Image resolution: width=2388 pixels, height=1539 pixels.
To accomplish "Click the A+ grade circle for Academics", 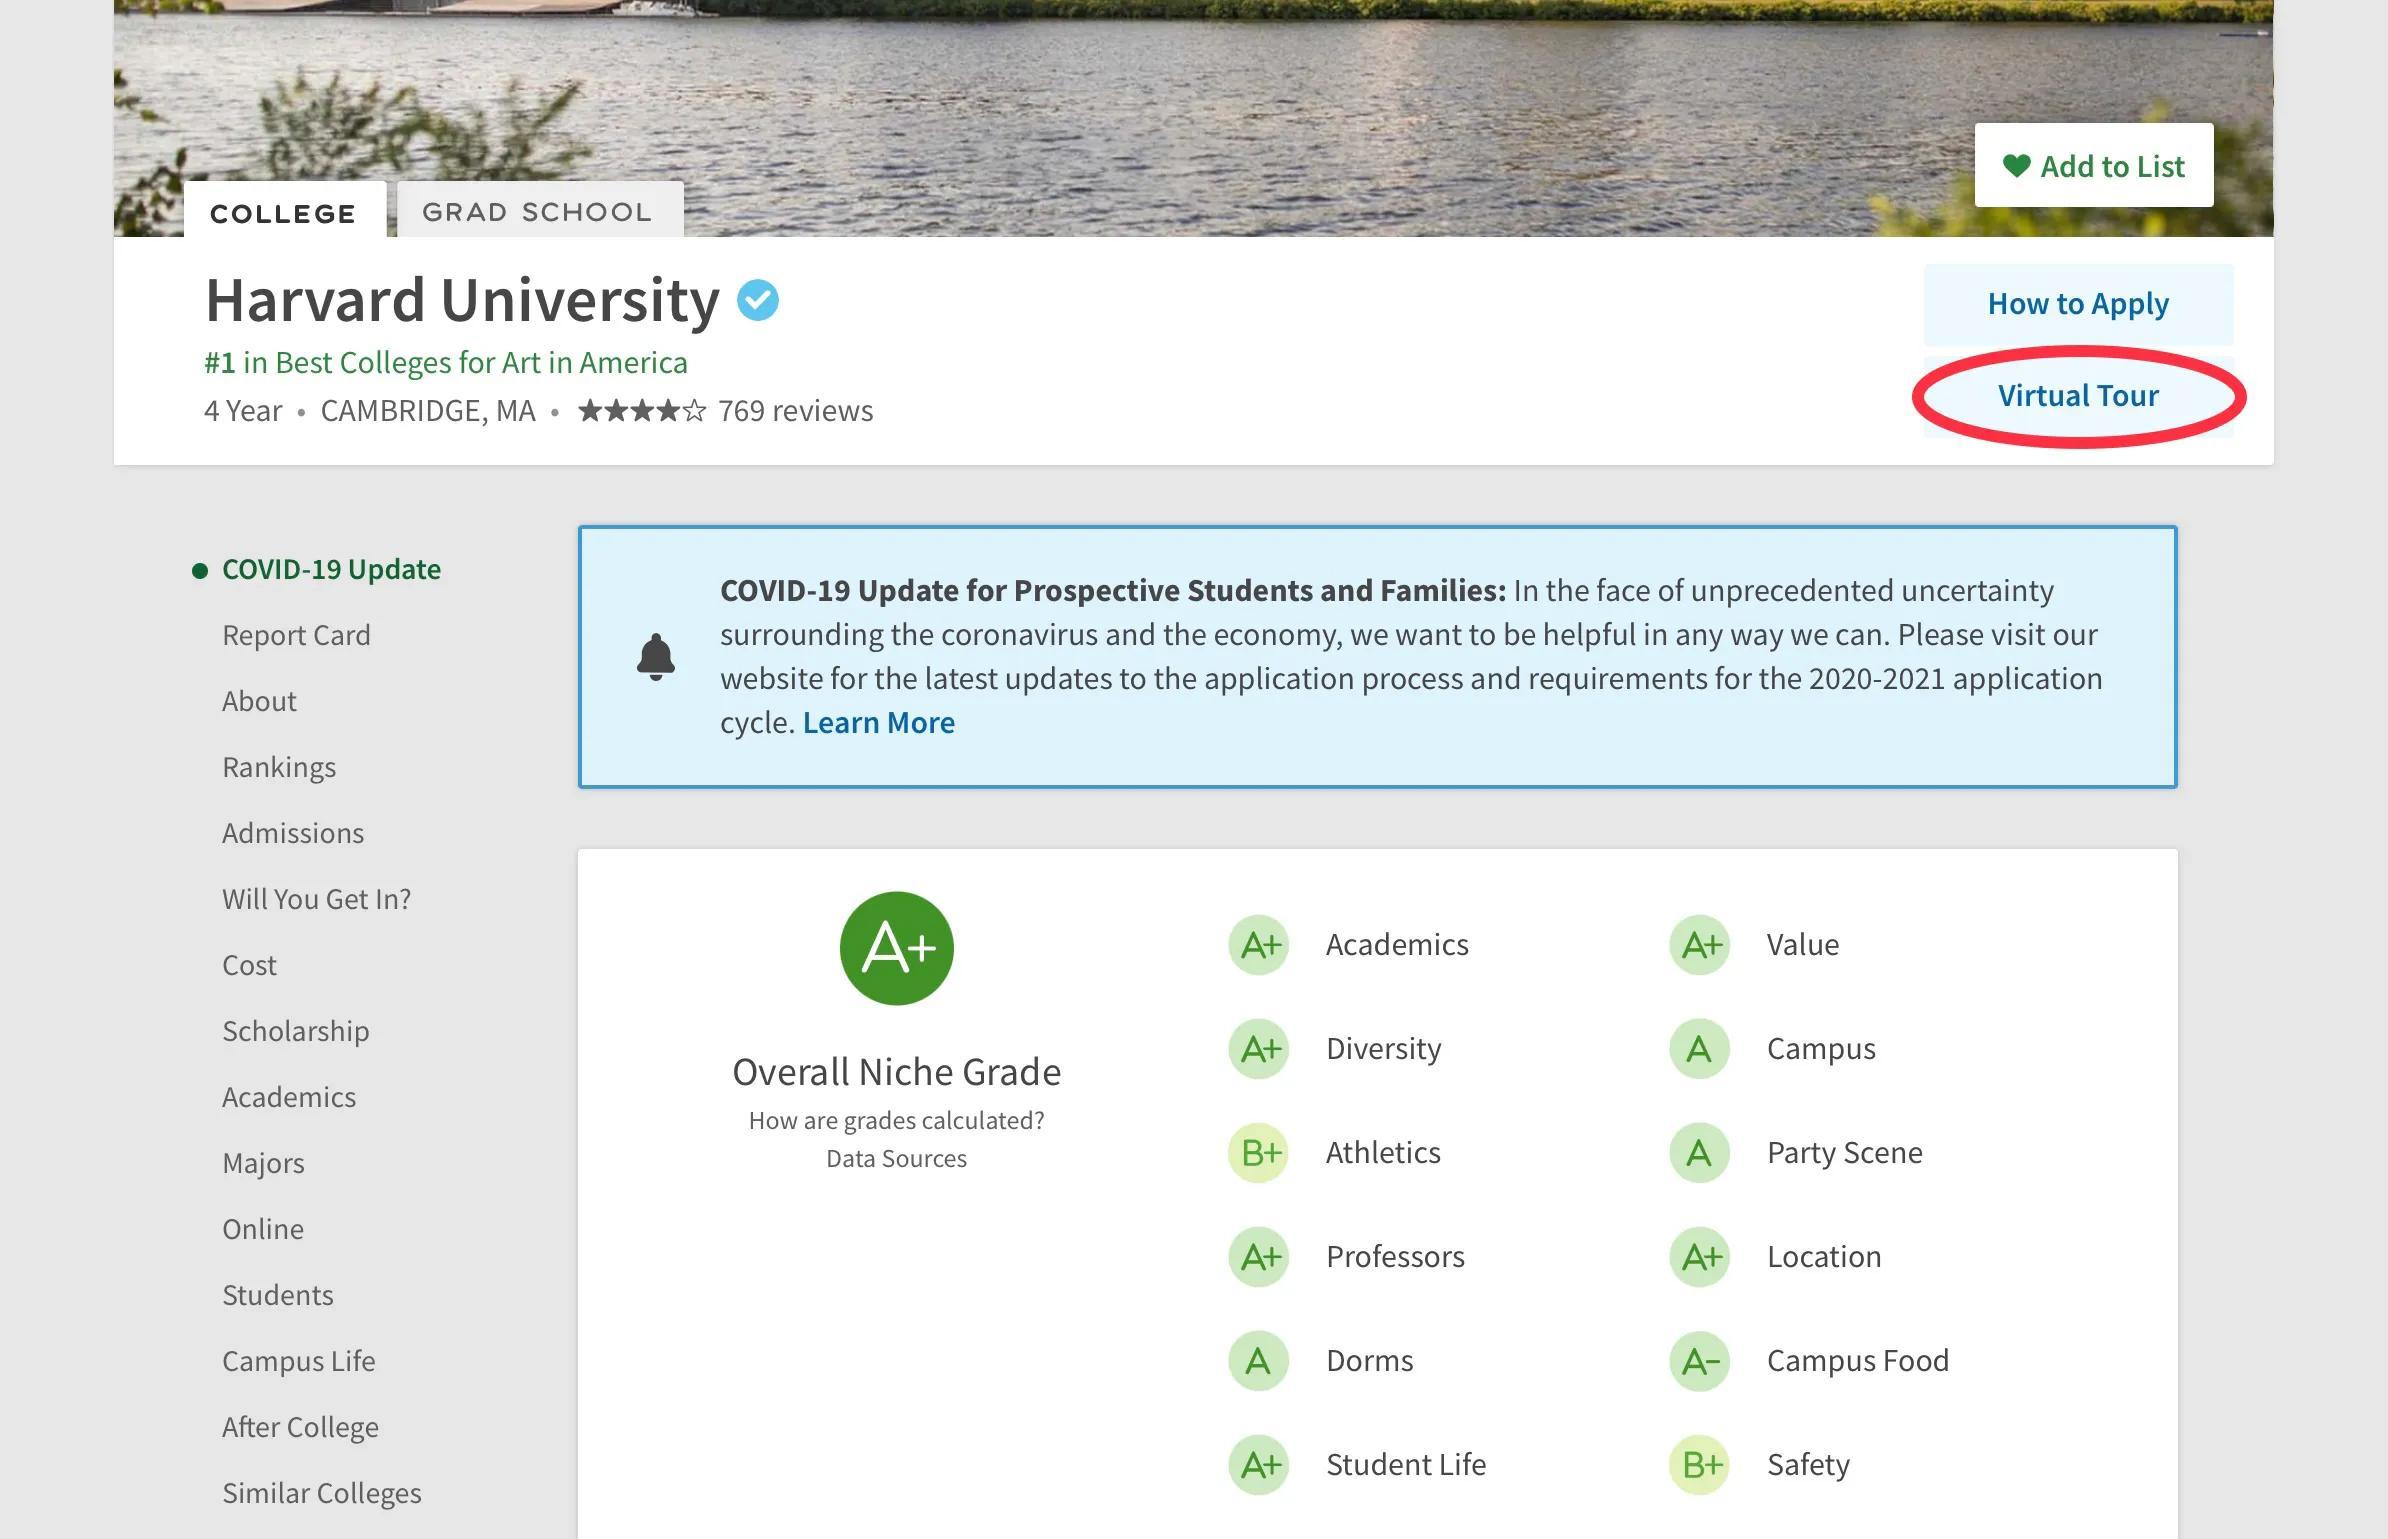I will 1258,945.
